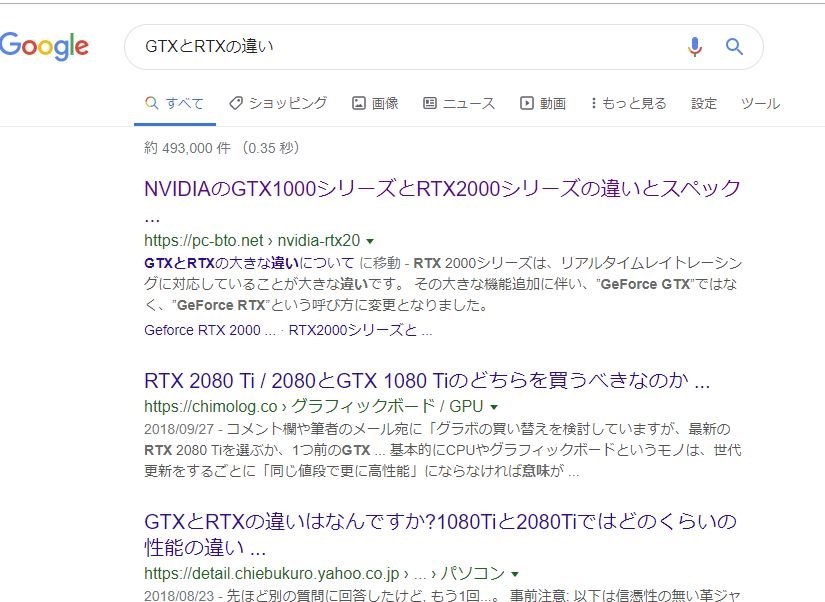Click the Google logo
825x602 pixels.
[x=44, y=46]
